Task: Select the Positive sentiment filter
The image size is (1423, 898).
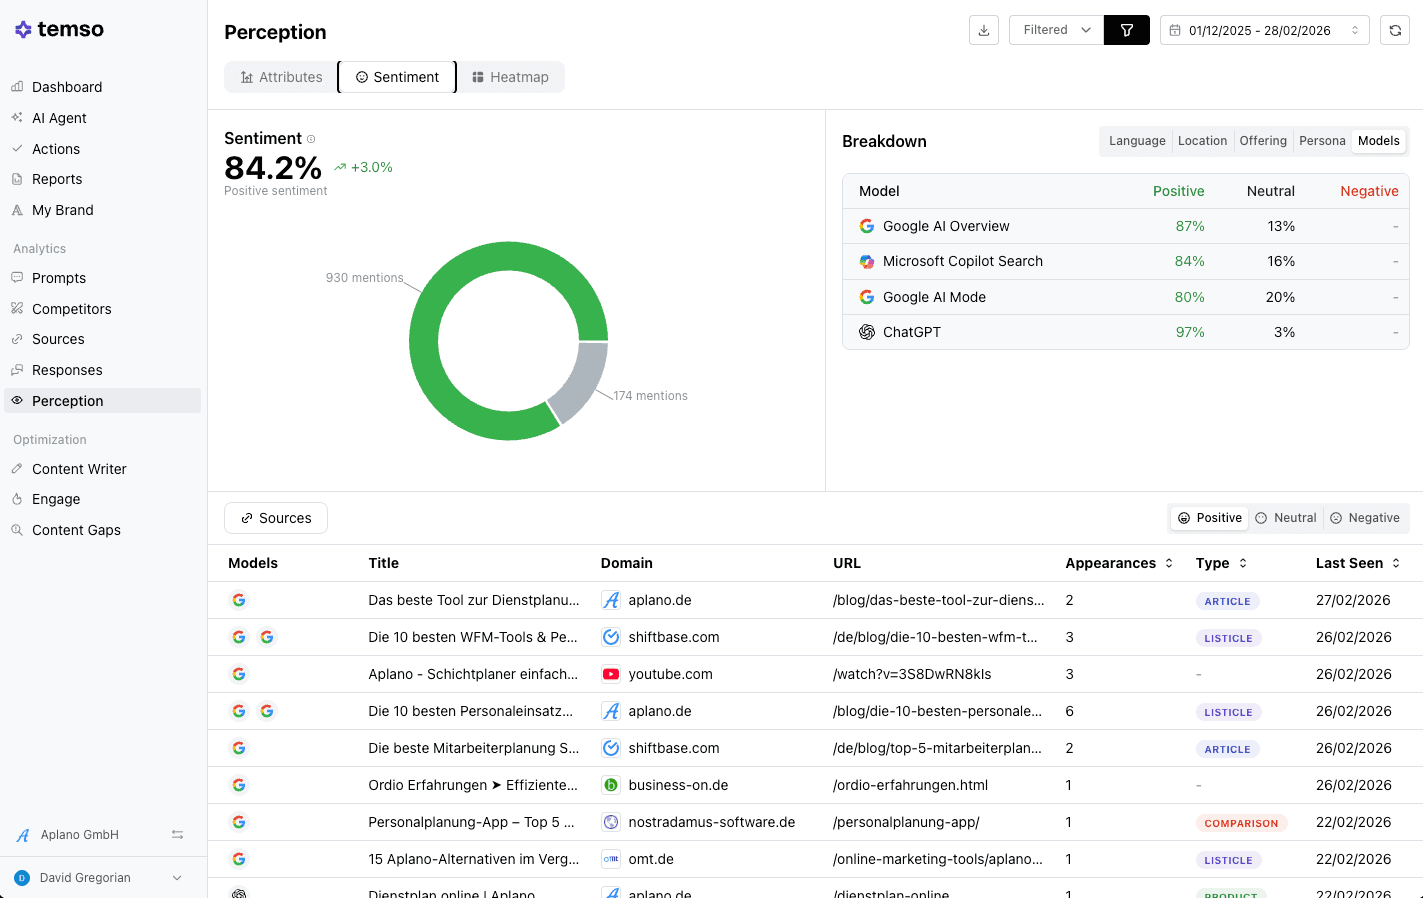Action: pos(1210,518)
